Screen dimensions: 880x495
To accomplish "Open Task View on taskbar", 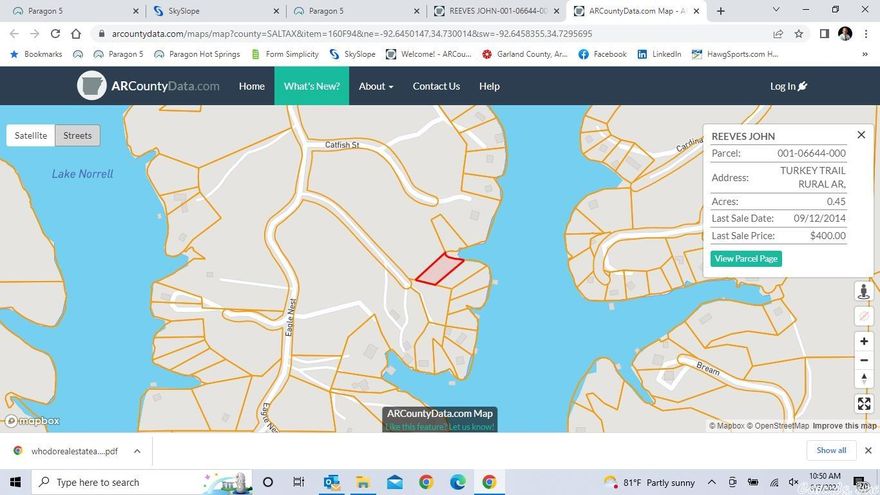I will (x=299, y=482).
